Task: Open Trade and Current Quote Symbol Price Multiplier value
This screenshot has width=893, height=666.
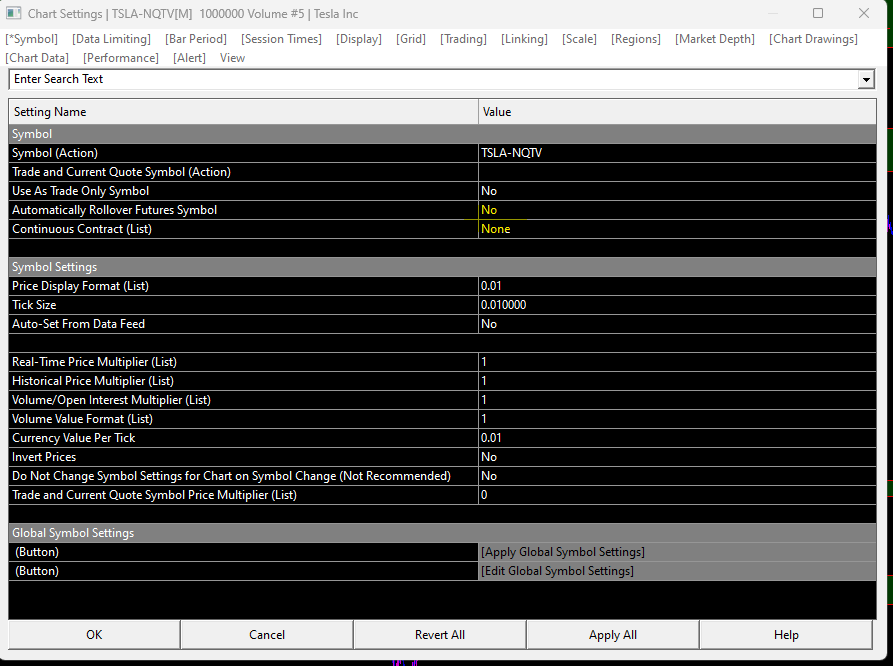Action: pos(677,495)
